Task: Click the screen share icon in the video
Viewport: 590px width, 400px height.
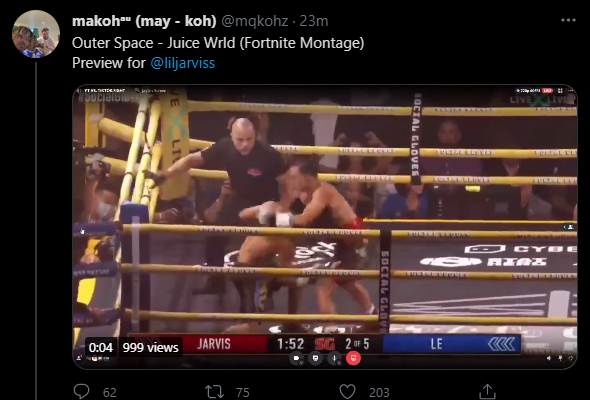Action: pyautogui.click(x=315, y=358)
